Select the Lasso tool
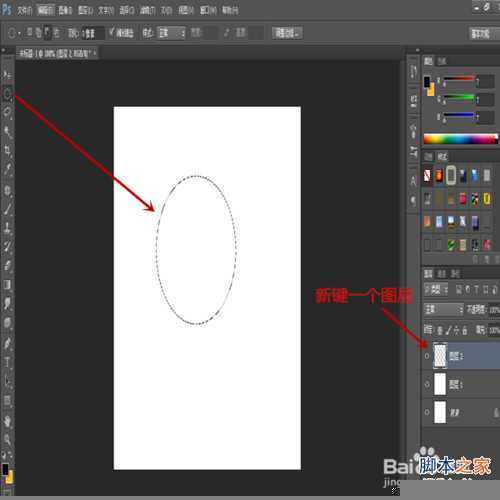This screenshot has height=500, width=500. pyautogui.click(x=7, y=112)
